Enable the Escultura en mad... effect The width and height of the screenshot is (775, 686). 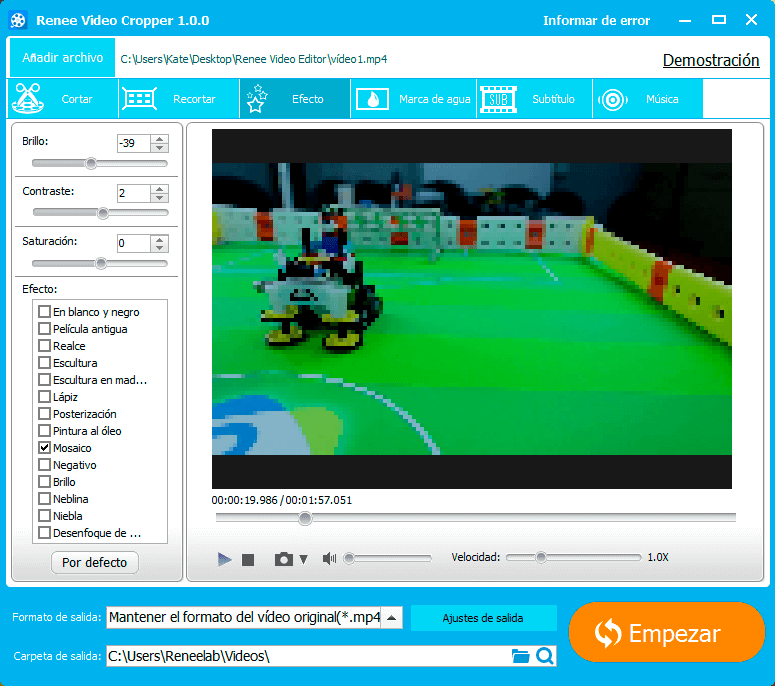coord(44,380)
